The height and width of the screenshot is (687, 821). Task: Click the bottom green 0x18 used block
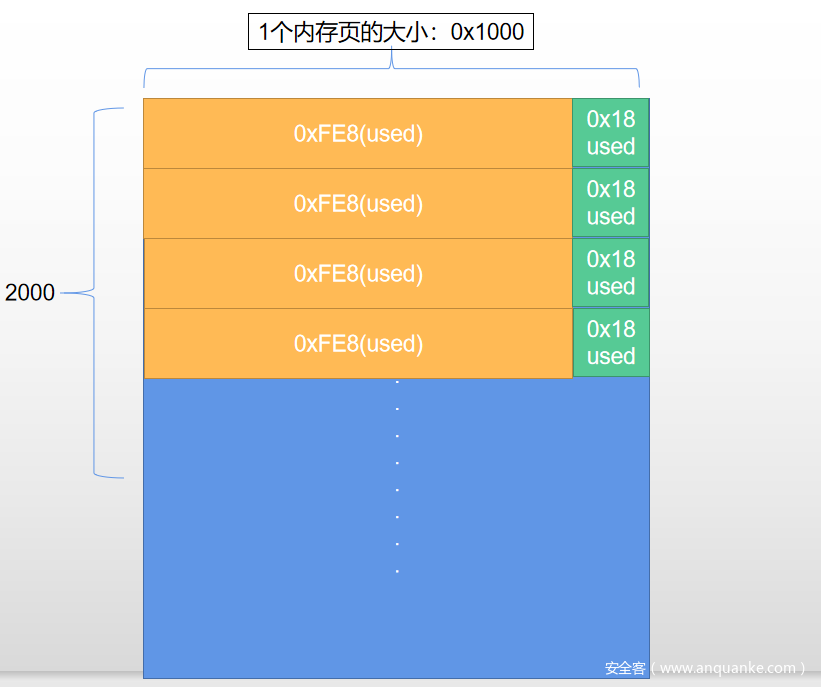(610, 343)
